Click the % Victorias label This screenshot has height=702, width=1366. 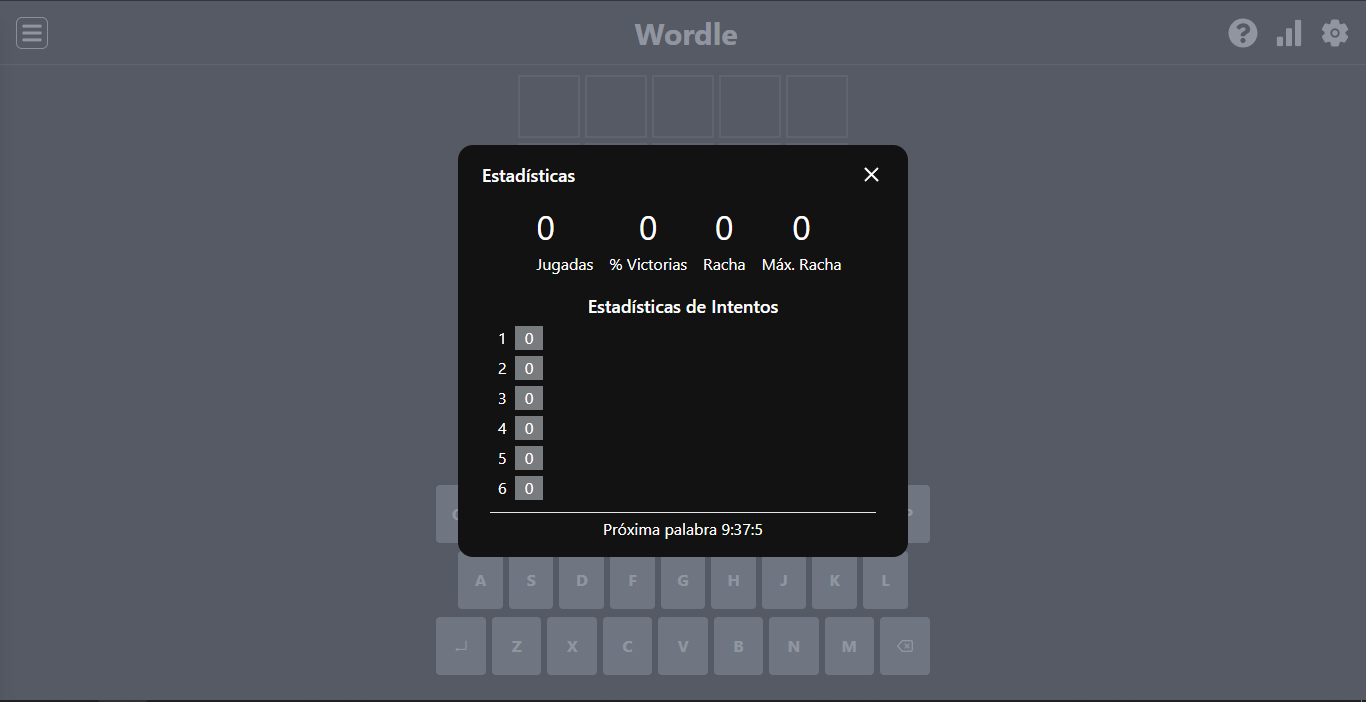(649, 265)
